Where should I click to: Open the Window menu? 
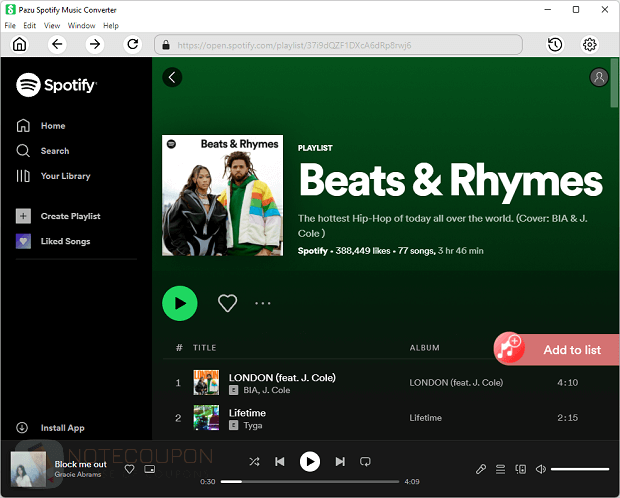[x=81, y=26]
